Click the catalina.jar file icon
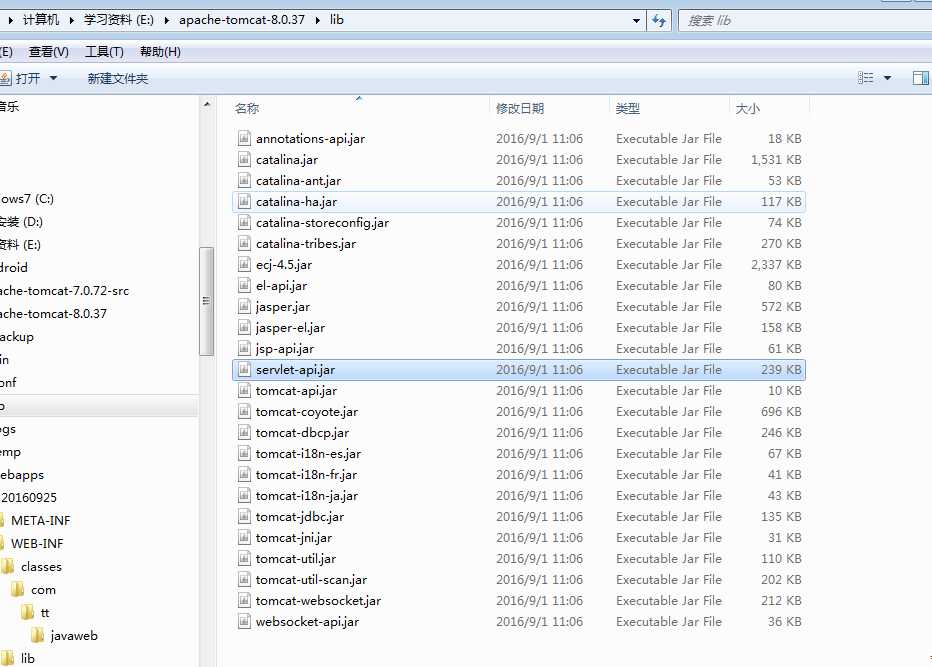Screen dimensions: 932x667 (244, 159)
